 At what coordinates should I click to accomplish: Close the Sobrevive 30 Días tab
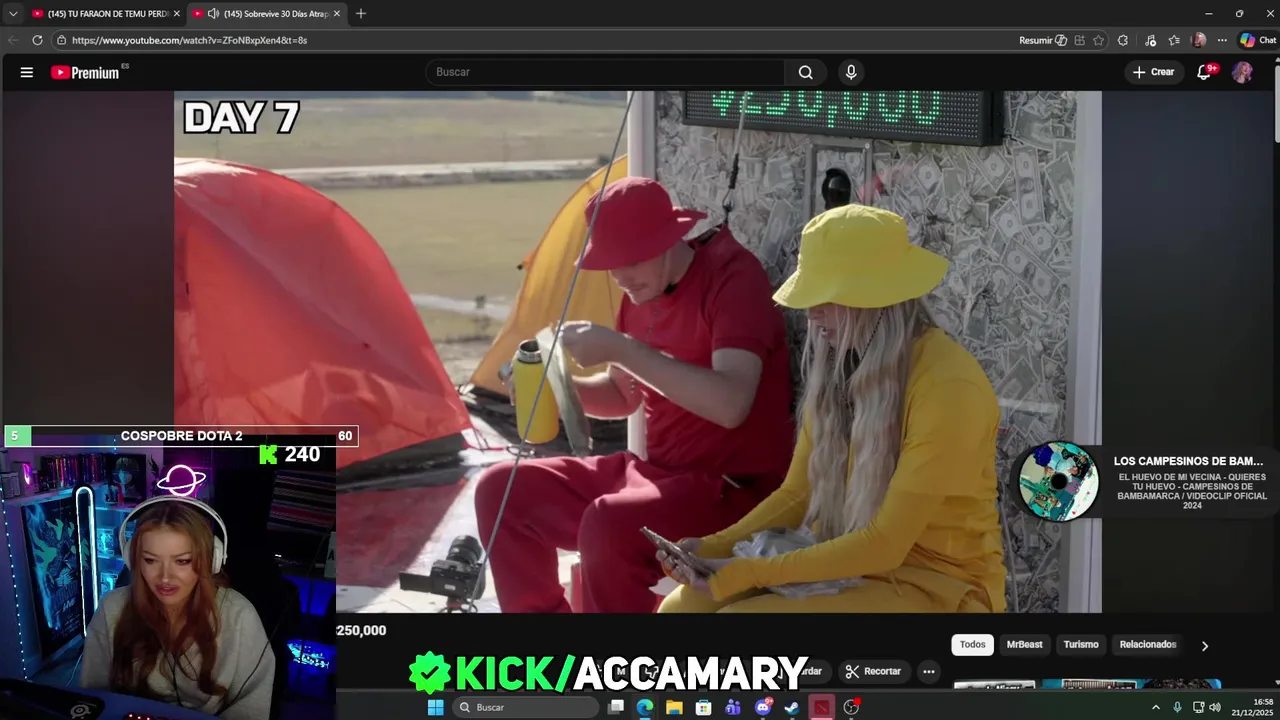(x=337, y=13)
